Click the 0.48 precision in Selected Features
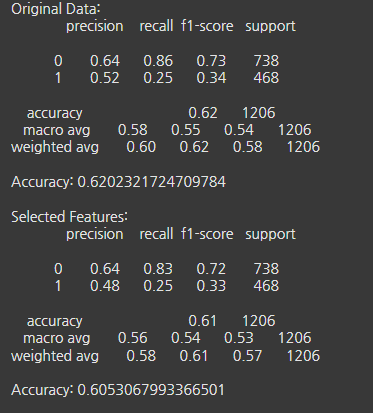Screen dimensions: 373x413 pos(105,286)
